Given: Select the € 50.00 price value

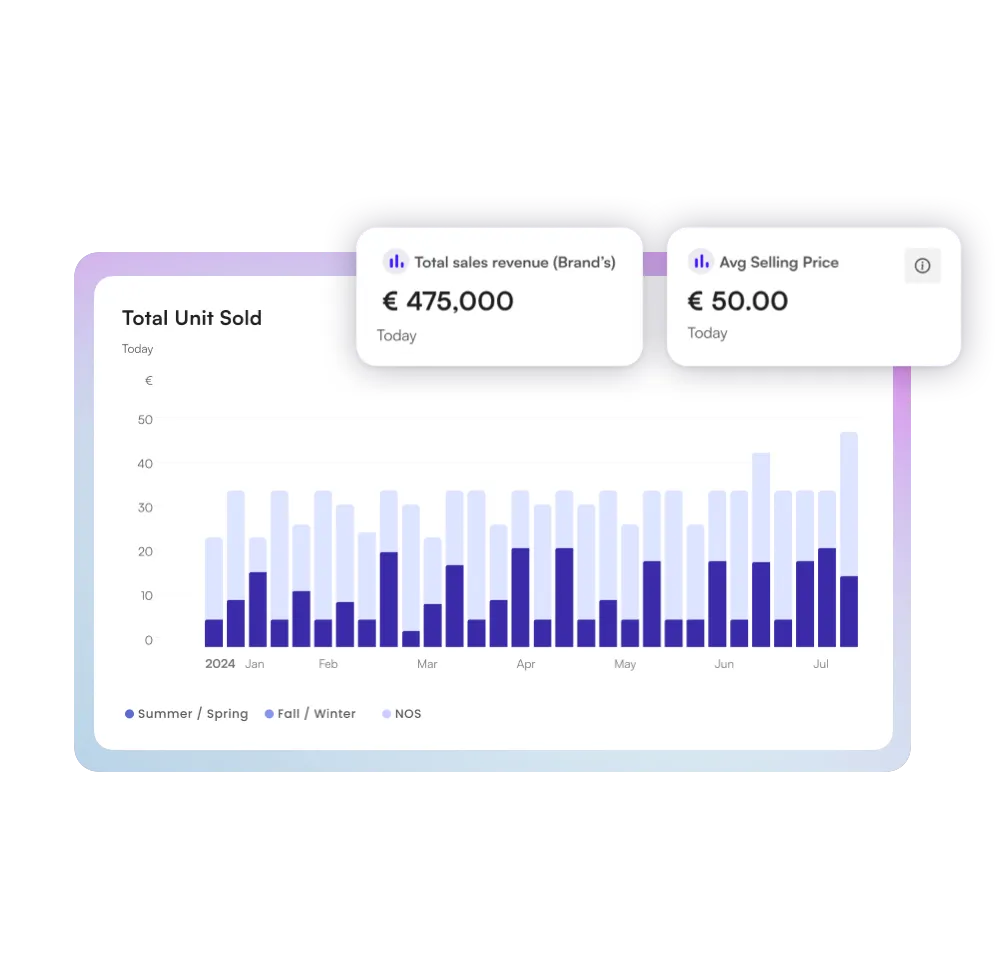Looking at the screenshot, I should [738, 301].
